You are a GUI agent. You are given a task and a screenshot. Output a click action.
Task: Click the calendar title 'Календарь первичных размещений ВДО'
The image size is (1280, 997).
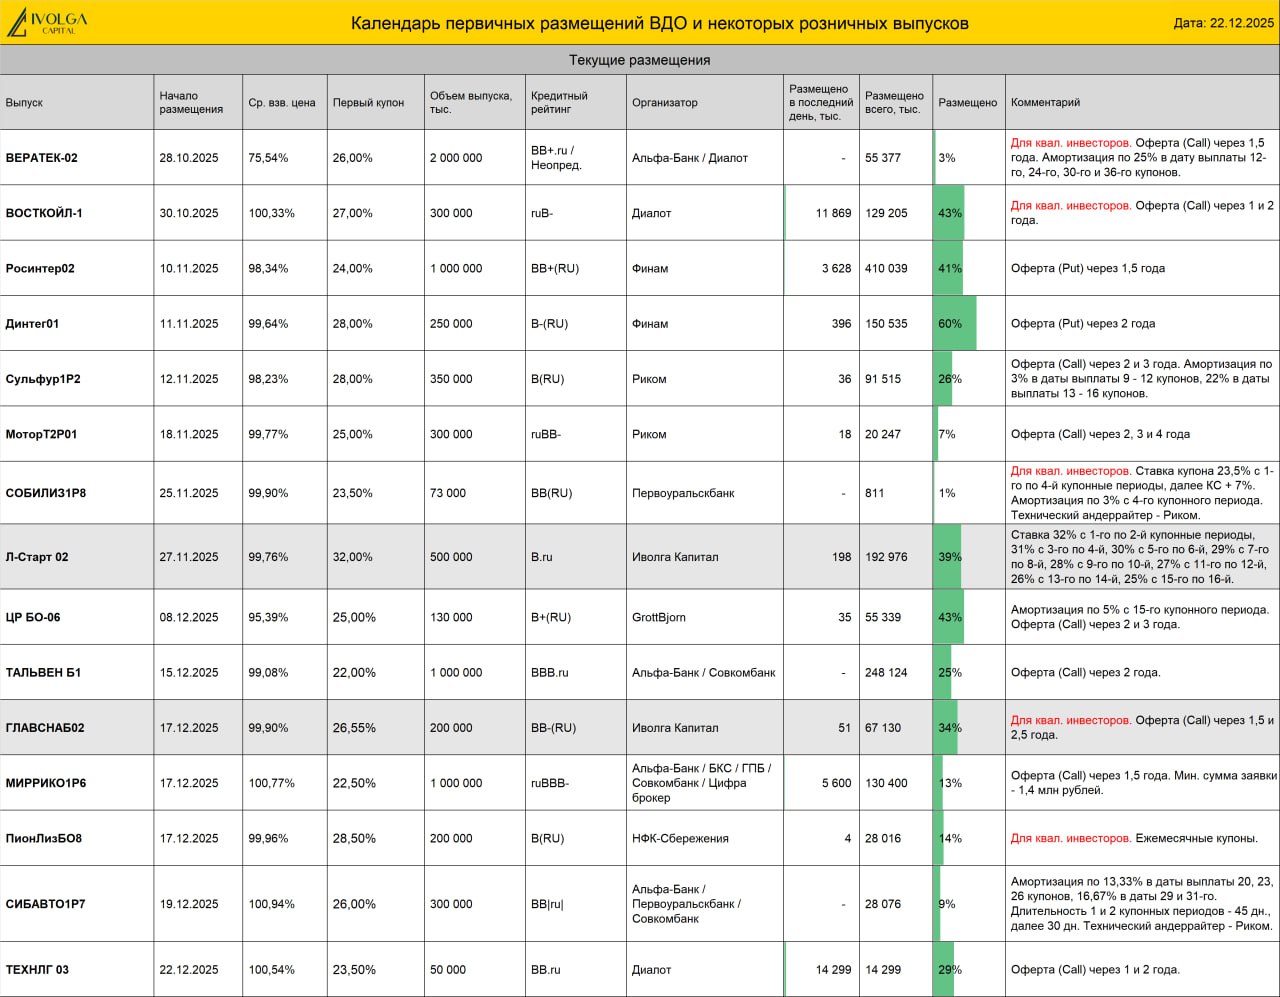click(660, 23)
